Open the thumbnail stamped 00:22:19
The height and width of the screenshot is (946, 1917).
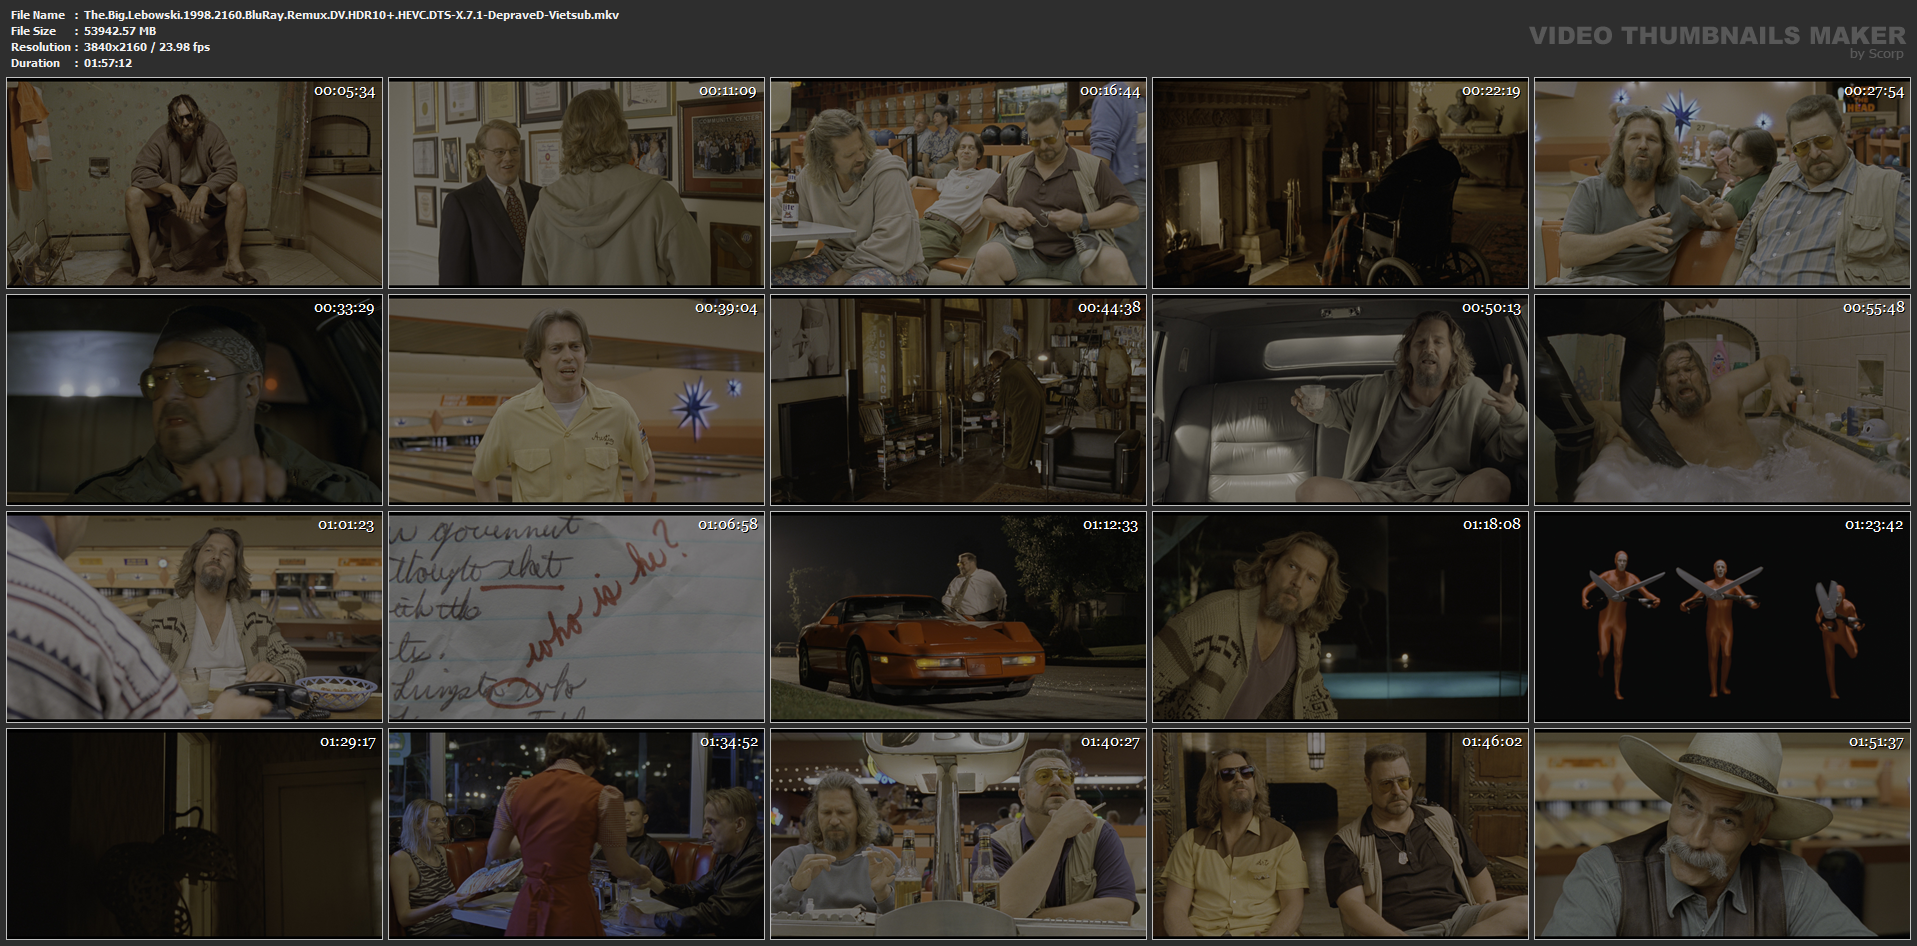pos(1340,183)
